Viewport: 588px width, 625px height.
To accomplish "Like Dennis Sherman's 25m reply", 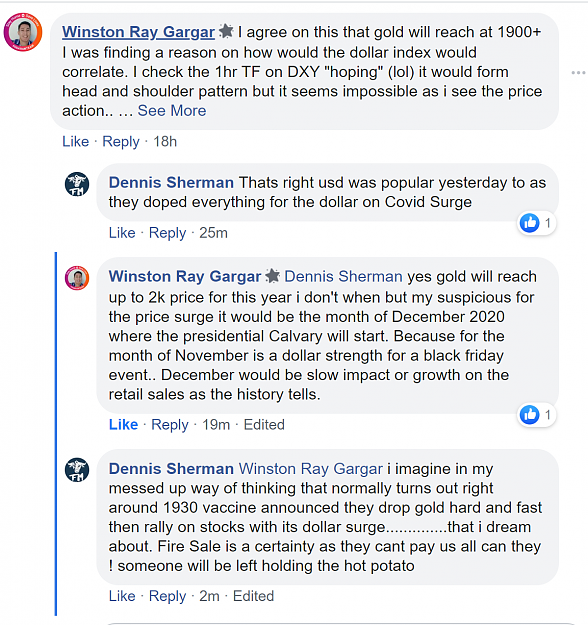I will 122,233.
